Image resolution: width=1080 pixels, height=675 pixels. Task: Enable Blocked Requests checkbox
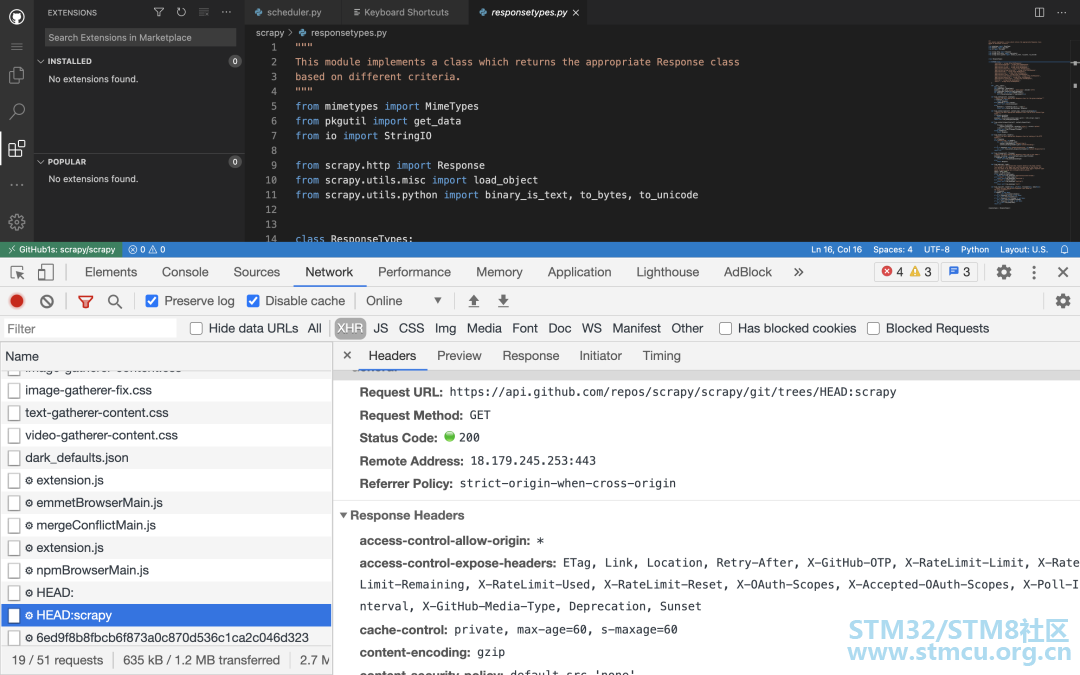pyautogui.click(x=873, y=329)
